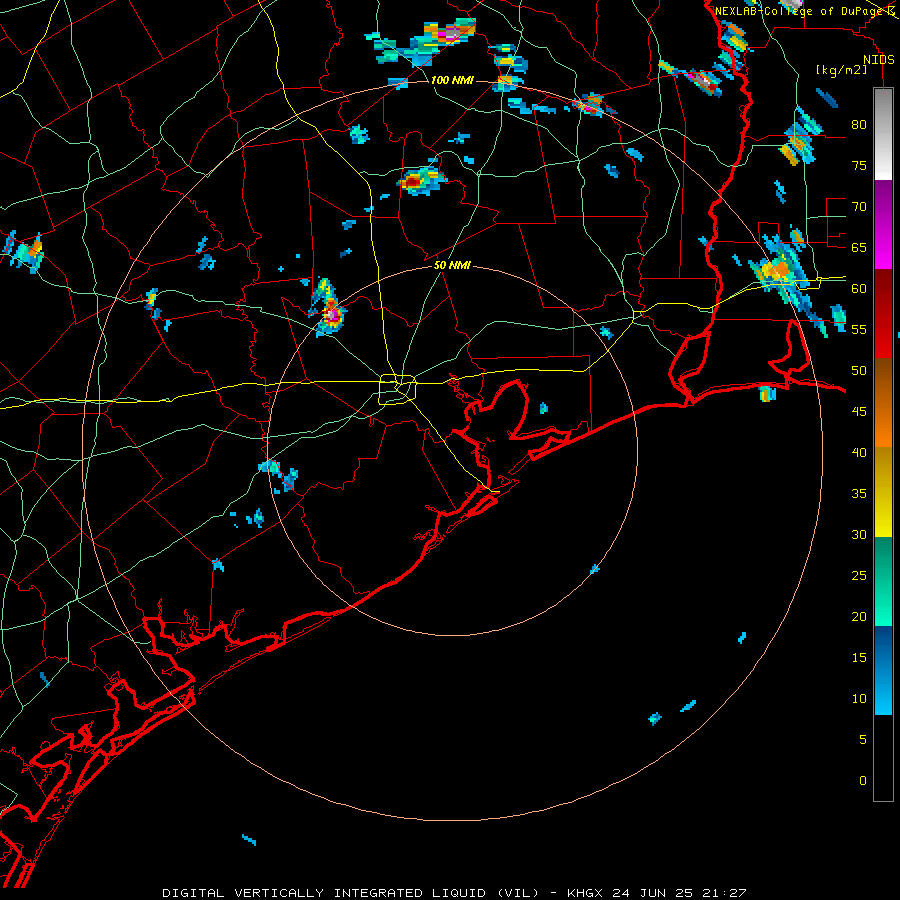Screen dimensions: 900x900
Task: Click the legend value 80
Action: 859,125
